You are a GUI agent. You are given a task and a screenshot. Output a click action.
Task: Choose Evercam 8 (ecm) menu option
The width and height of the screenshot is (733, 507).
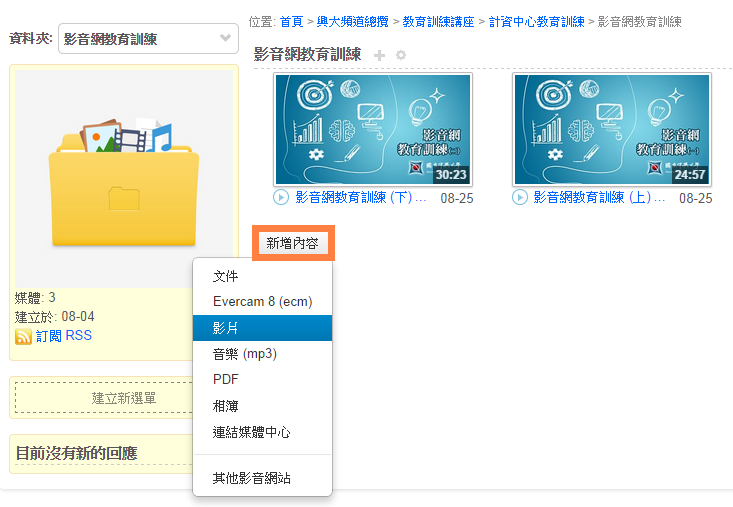click(262, 302)
